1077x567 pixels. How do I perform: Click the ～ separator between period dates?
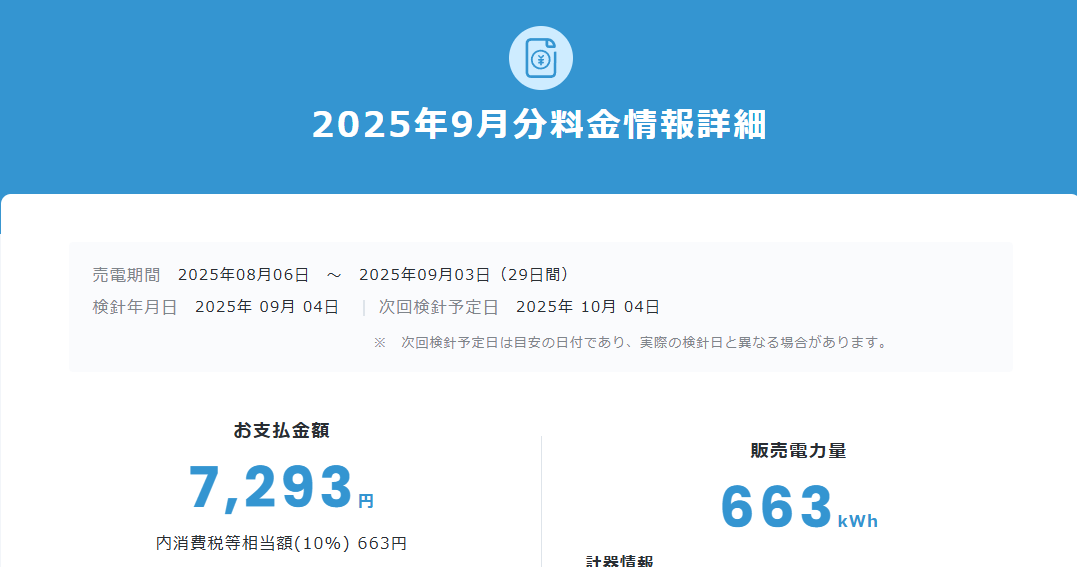pyautogui.click(x=334, y=275)
